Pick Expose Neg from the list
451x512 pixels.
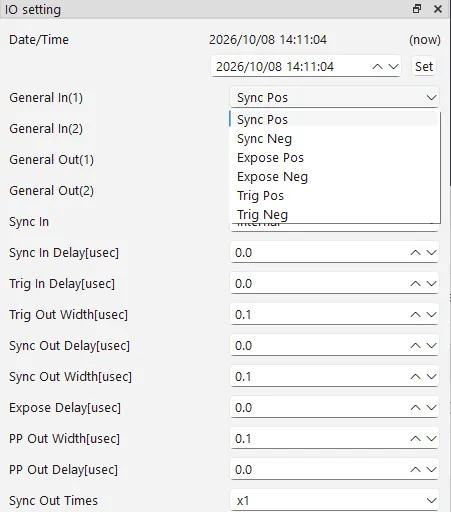[334, 177]
